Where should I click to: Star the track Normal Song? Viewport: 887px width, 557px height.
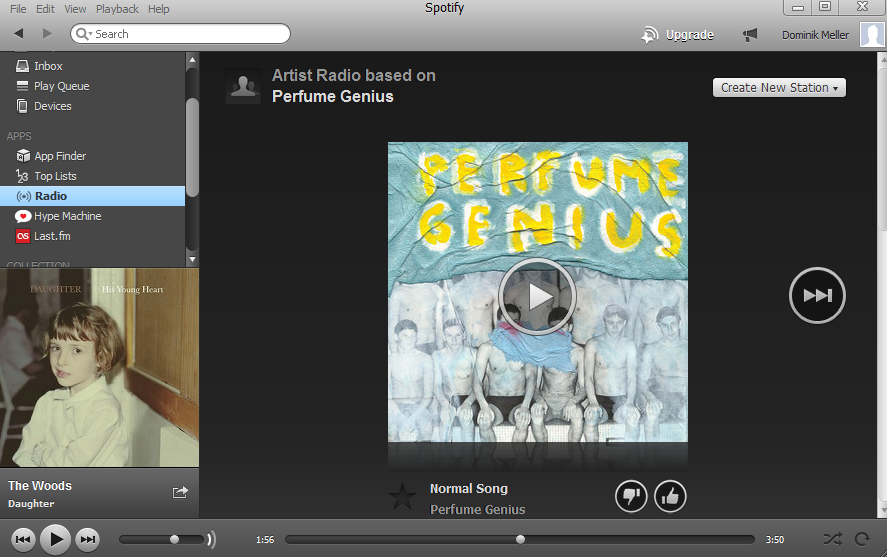(402, 497)
